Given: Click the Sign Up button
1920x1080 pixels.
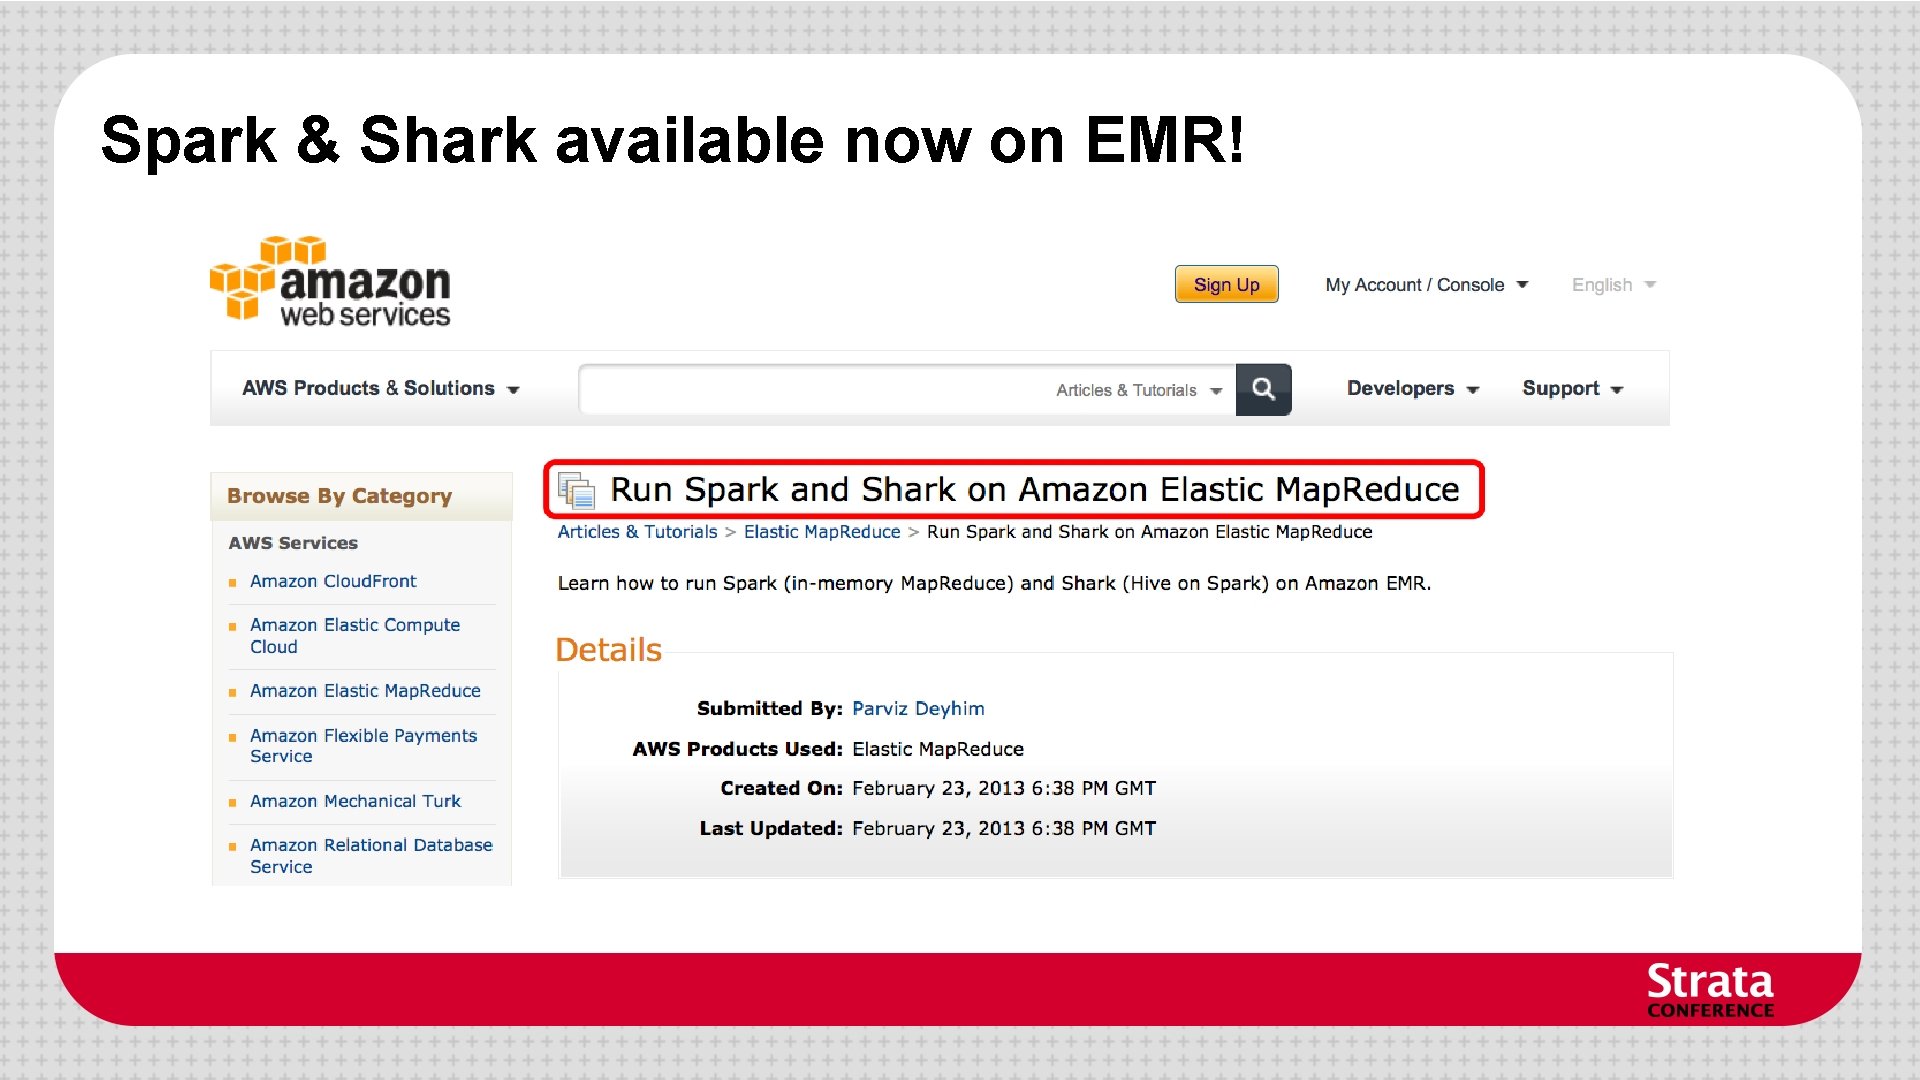Looking at the screenshot, I should [1226, 284].
